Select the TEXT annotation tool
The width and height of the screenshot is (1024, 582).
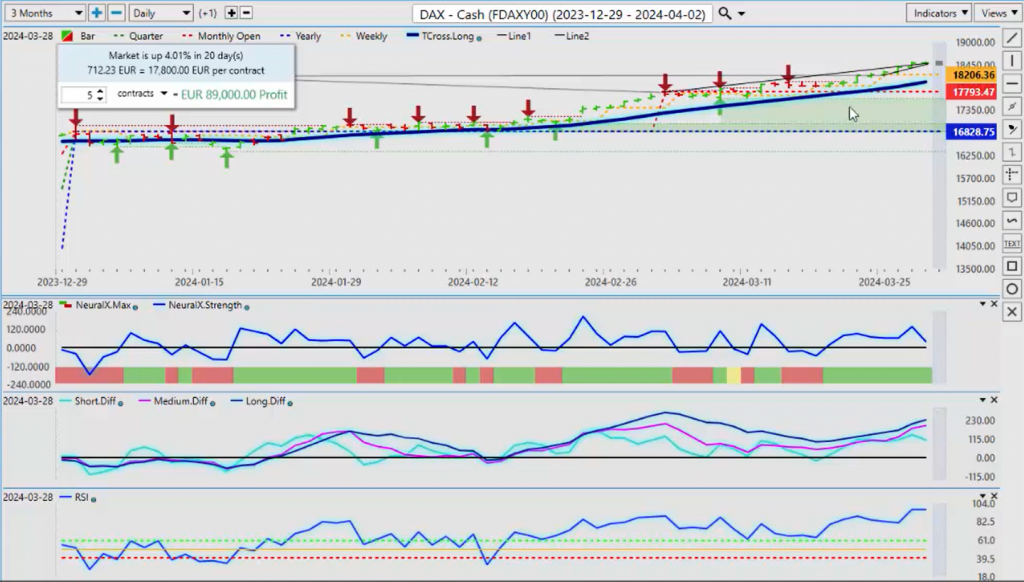1012,244
